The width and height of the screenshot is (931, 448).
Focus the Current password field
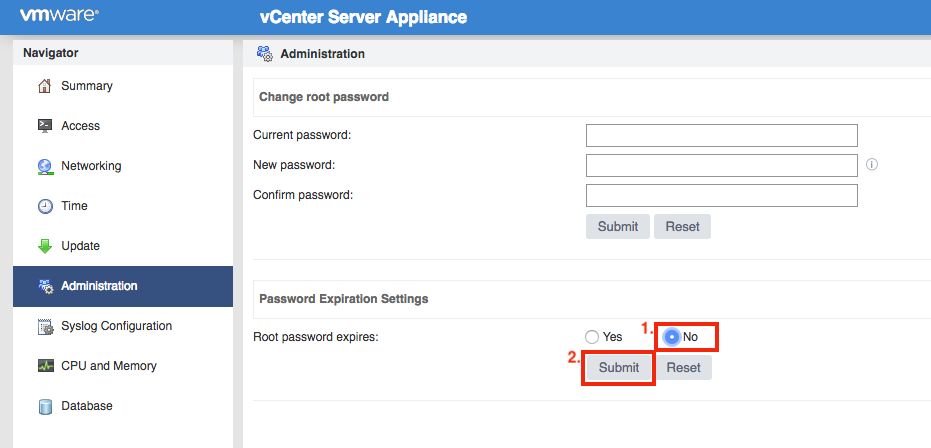721,135
